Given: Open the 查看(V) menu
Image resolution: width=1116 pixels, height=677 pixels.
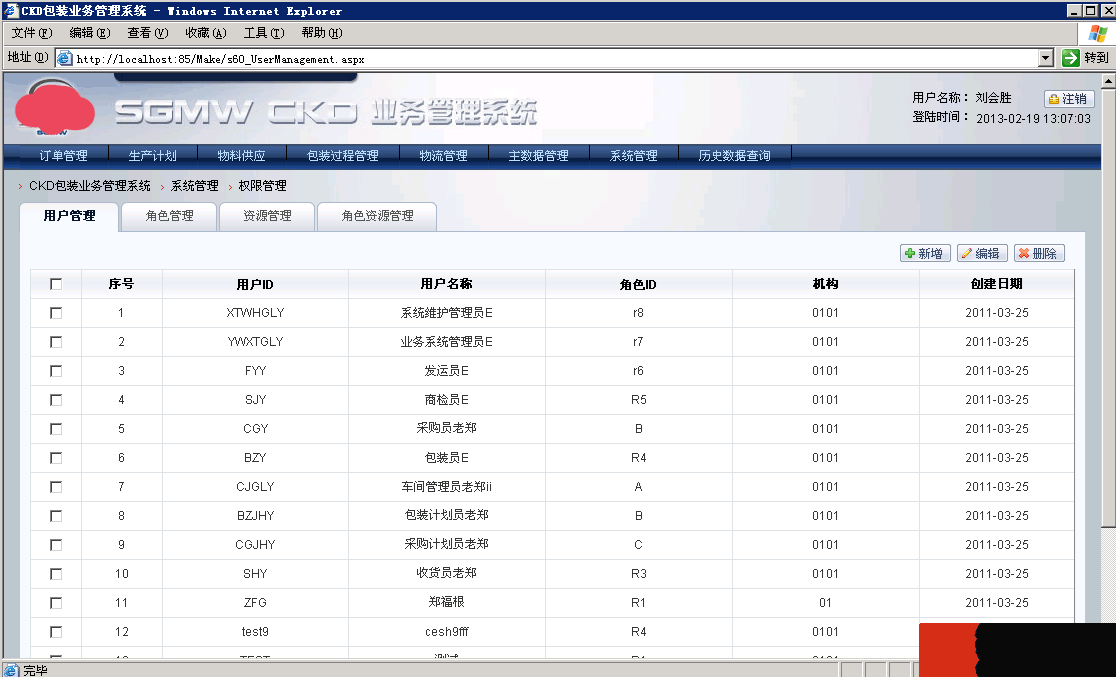Looking at the screenshot, I should pyautogui.click(x=147, y=33).
